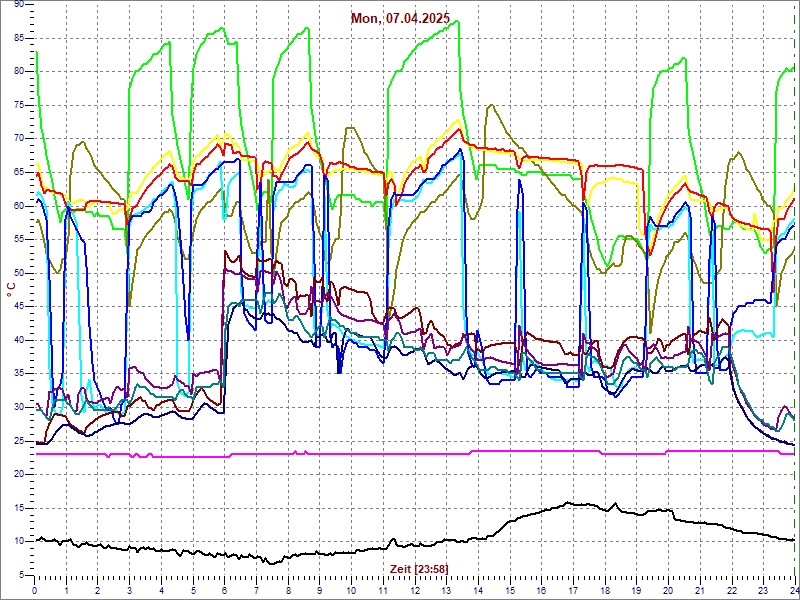Click the hour 24 x-axis tick label
The image size is (800, 600).
pyautogui.click(x=792, y=591)
